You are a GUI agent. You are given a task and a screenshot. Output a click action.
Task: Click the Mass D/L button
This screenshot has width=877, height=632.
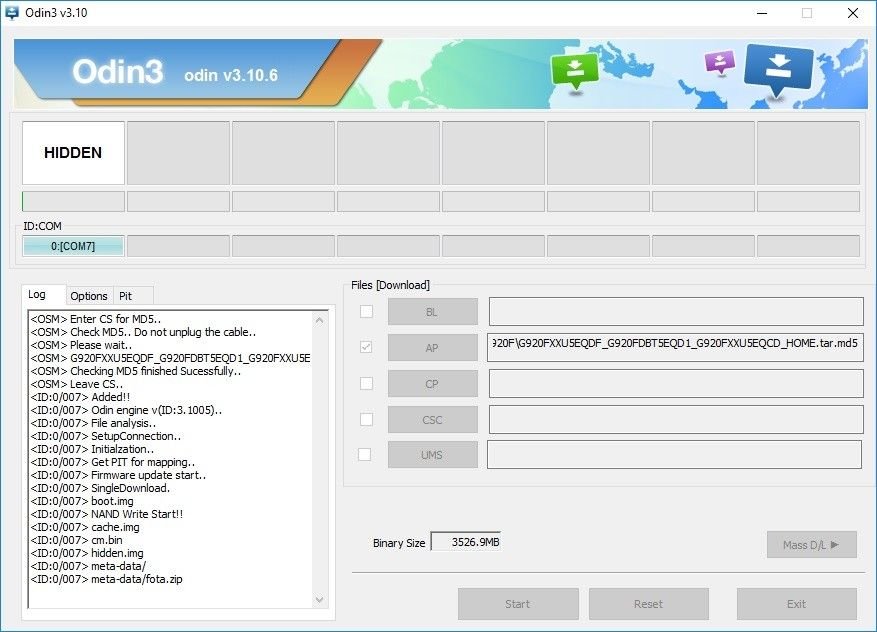[812, 545]
